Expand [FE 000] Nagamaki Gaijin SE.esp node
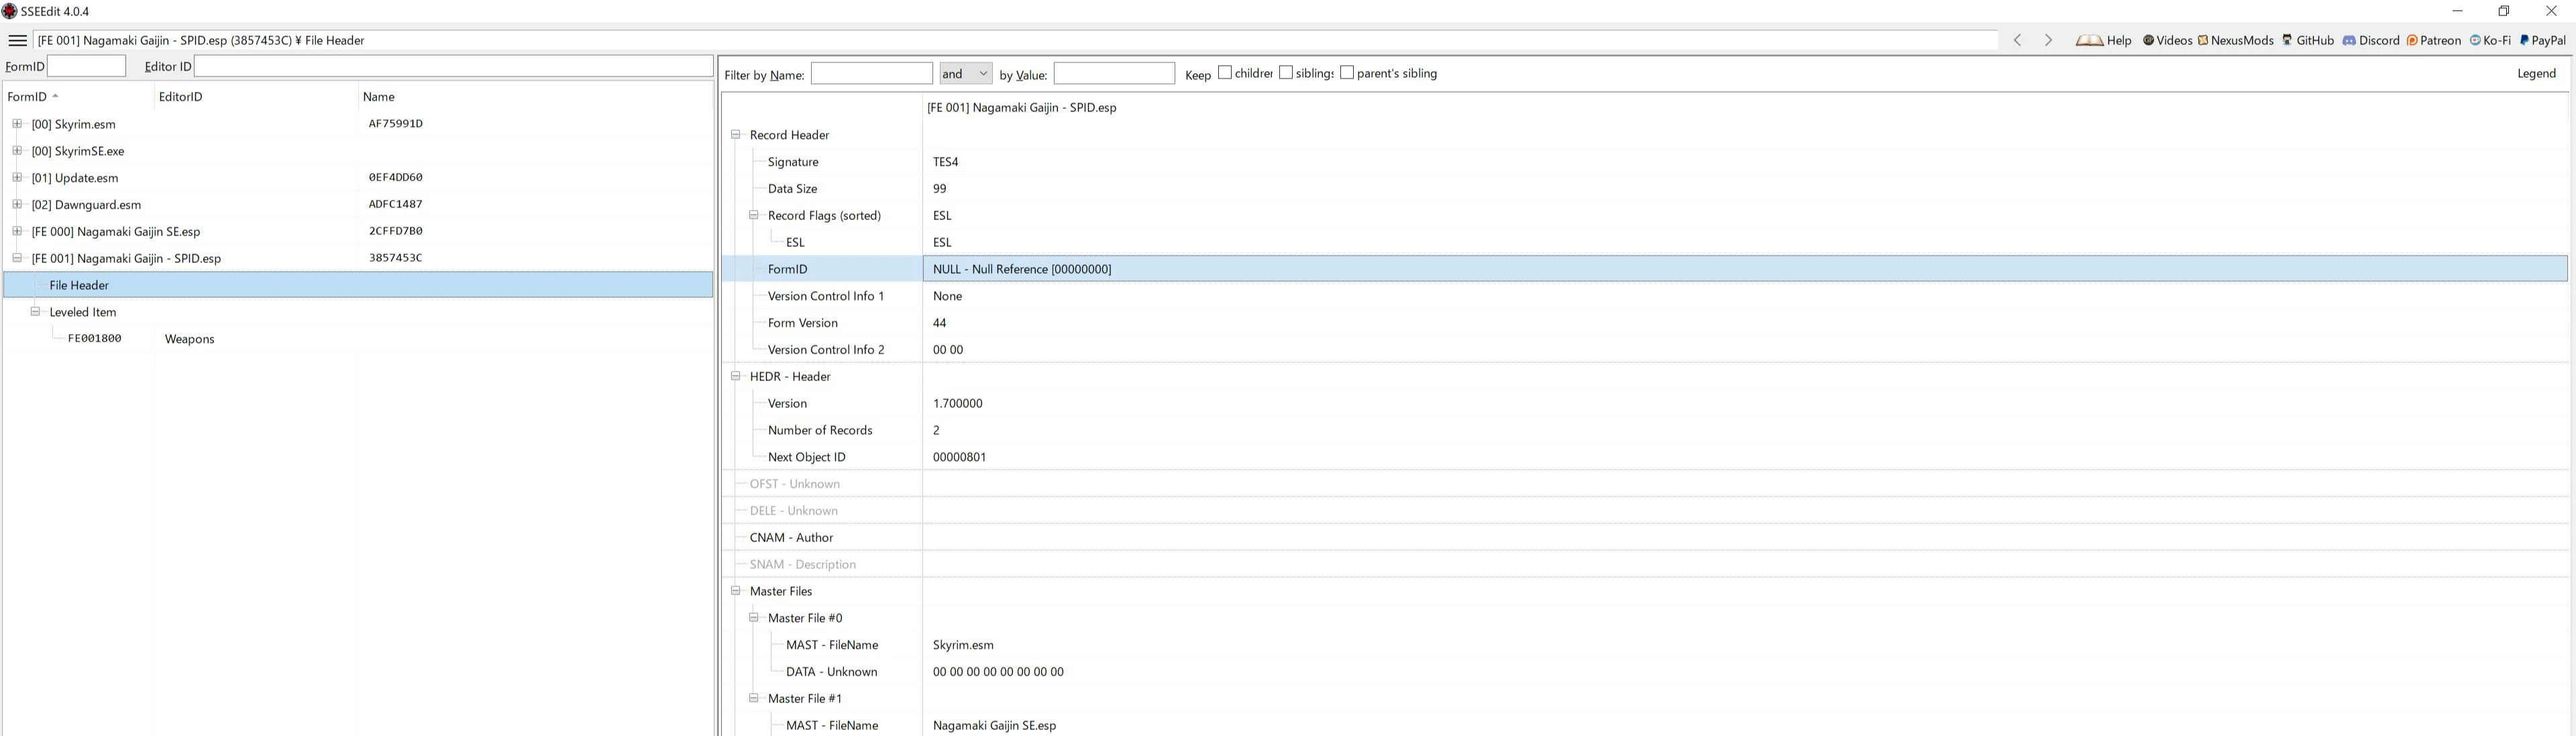 17,231
